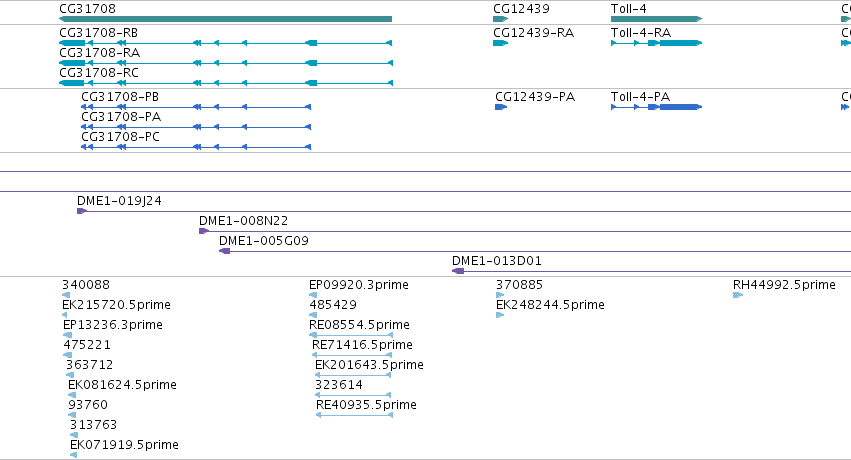This screenshot has height=460, width=851.
Task: Select the CG12439-RA label
Action: (534, 33)
